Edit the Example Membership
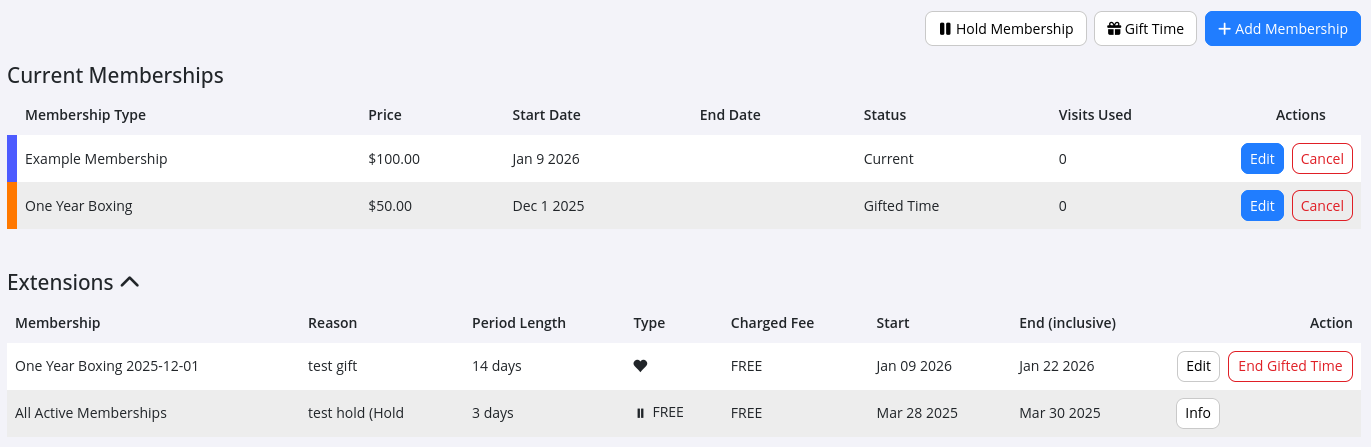Viewport: 1371px width, 447px height. coord(1262,159)
